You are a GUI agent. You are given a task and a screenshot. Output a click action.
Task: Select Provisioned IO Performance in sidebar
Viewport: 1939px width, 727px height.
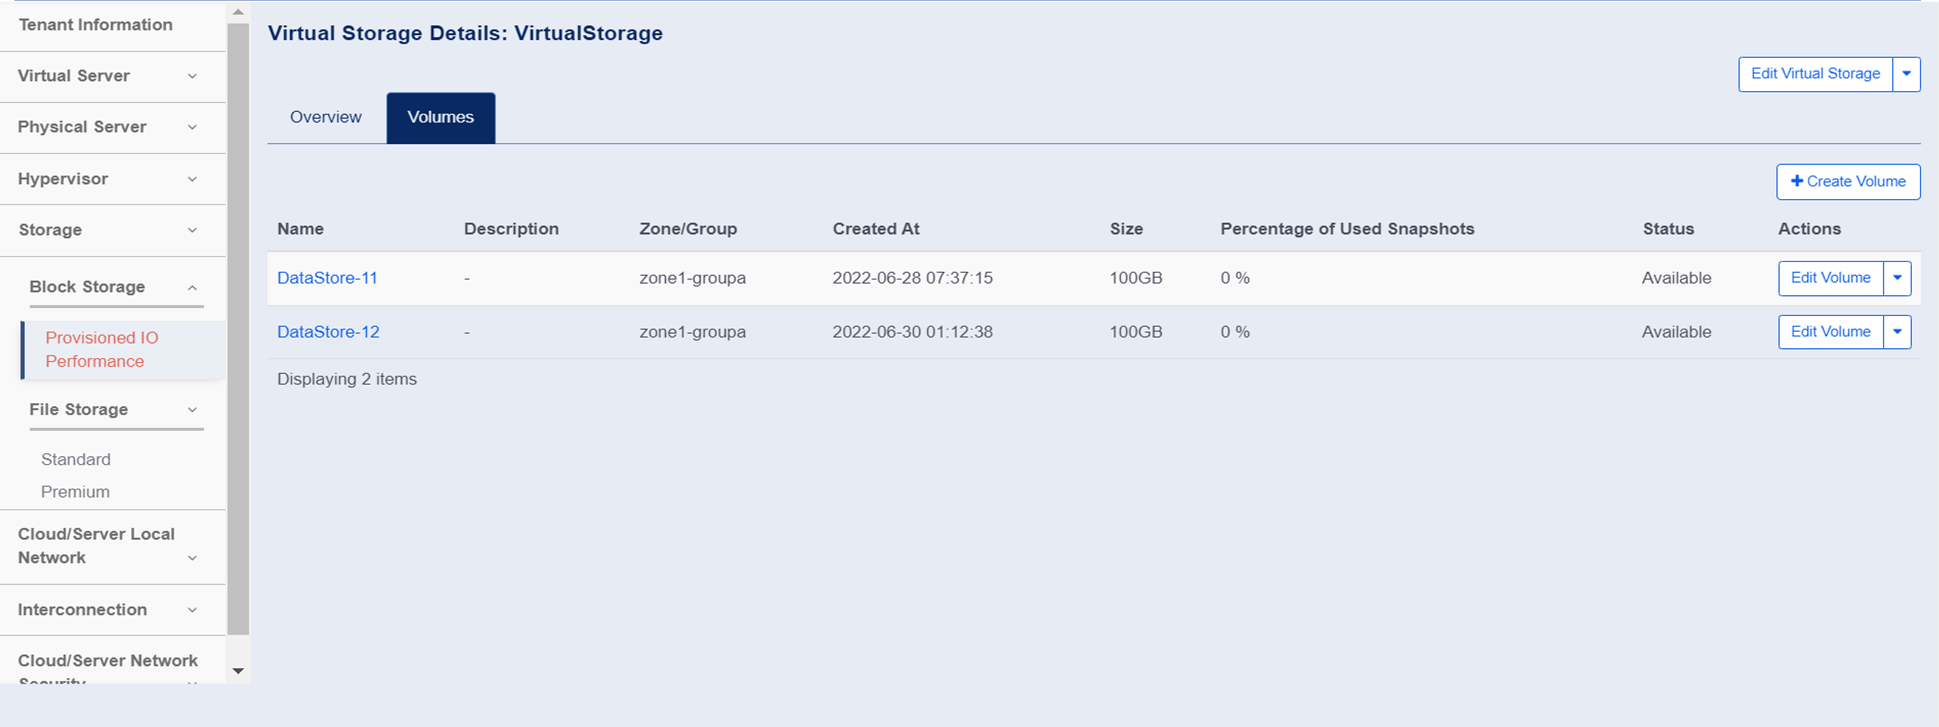click(102, 349)
